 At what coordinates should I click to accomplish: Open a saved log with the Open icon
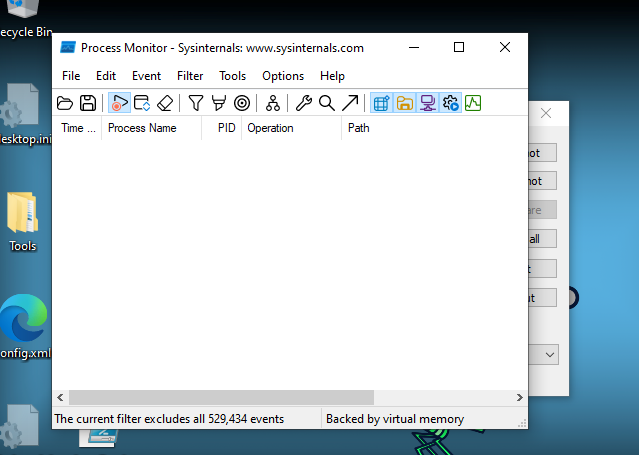click(x=65, y=103)
